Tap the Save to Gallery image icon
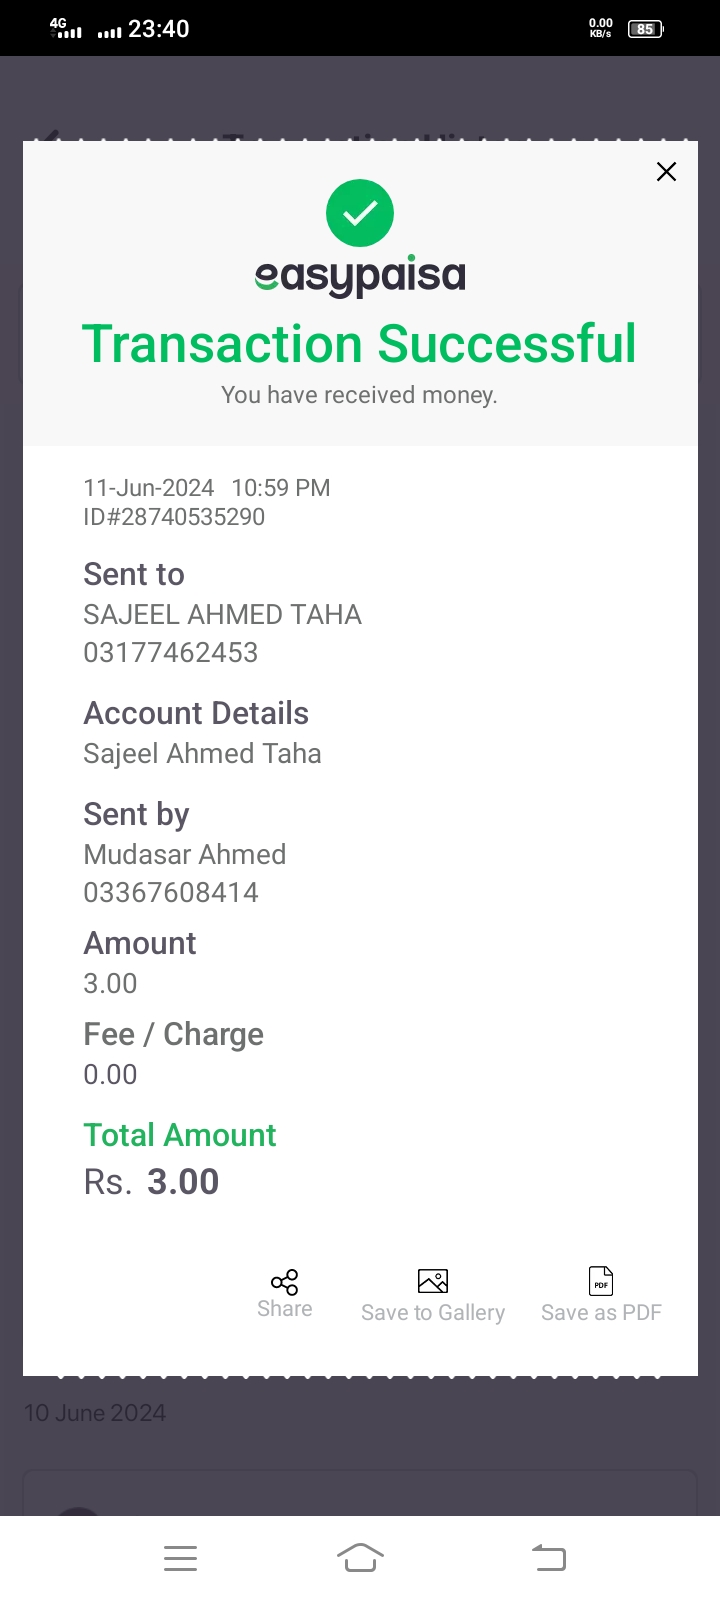 click(433, 1281)
